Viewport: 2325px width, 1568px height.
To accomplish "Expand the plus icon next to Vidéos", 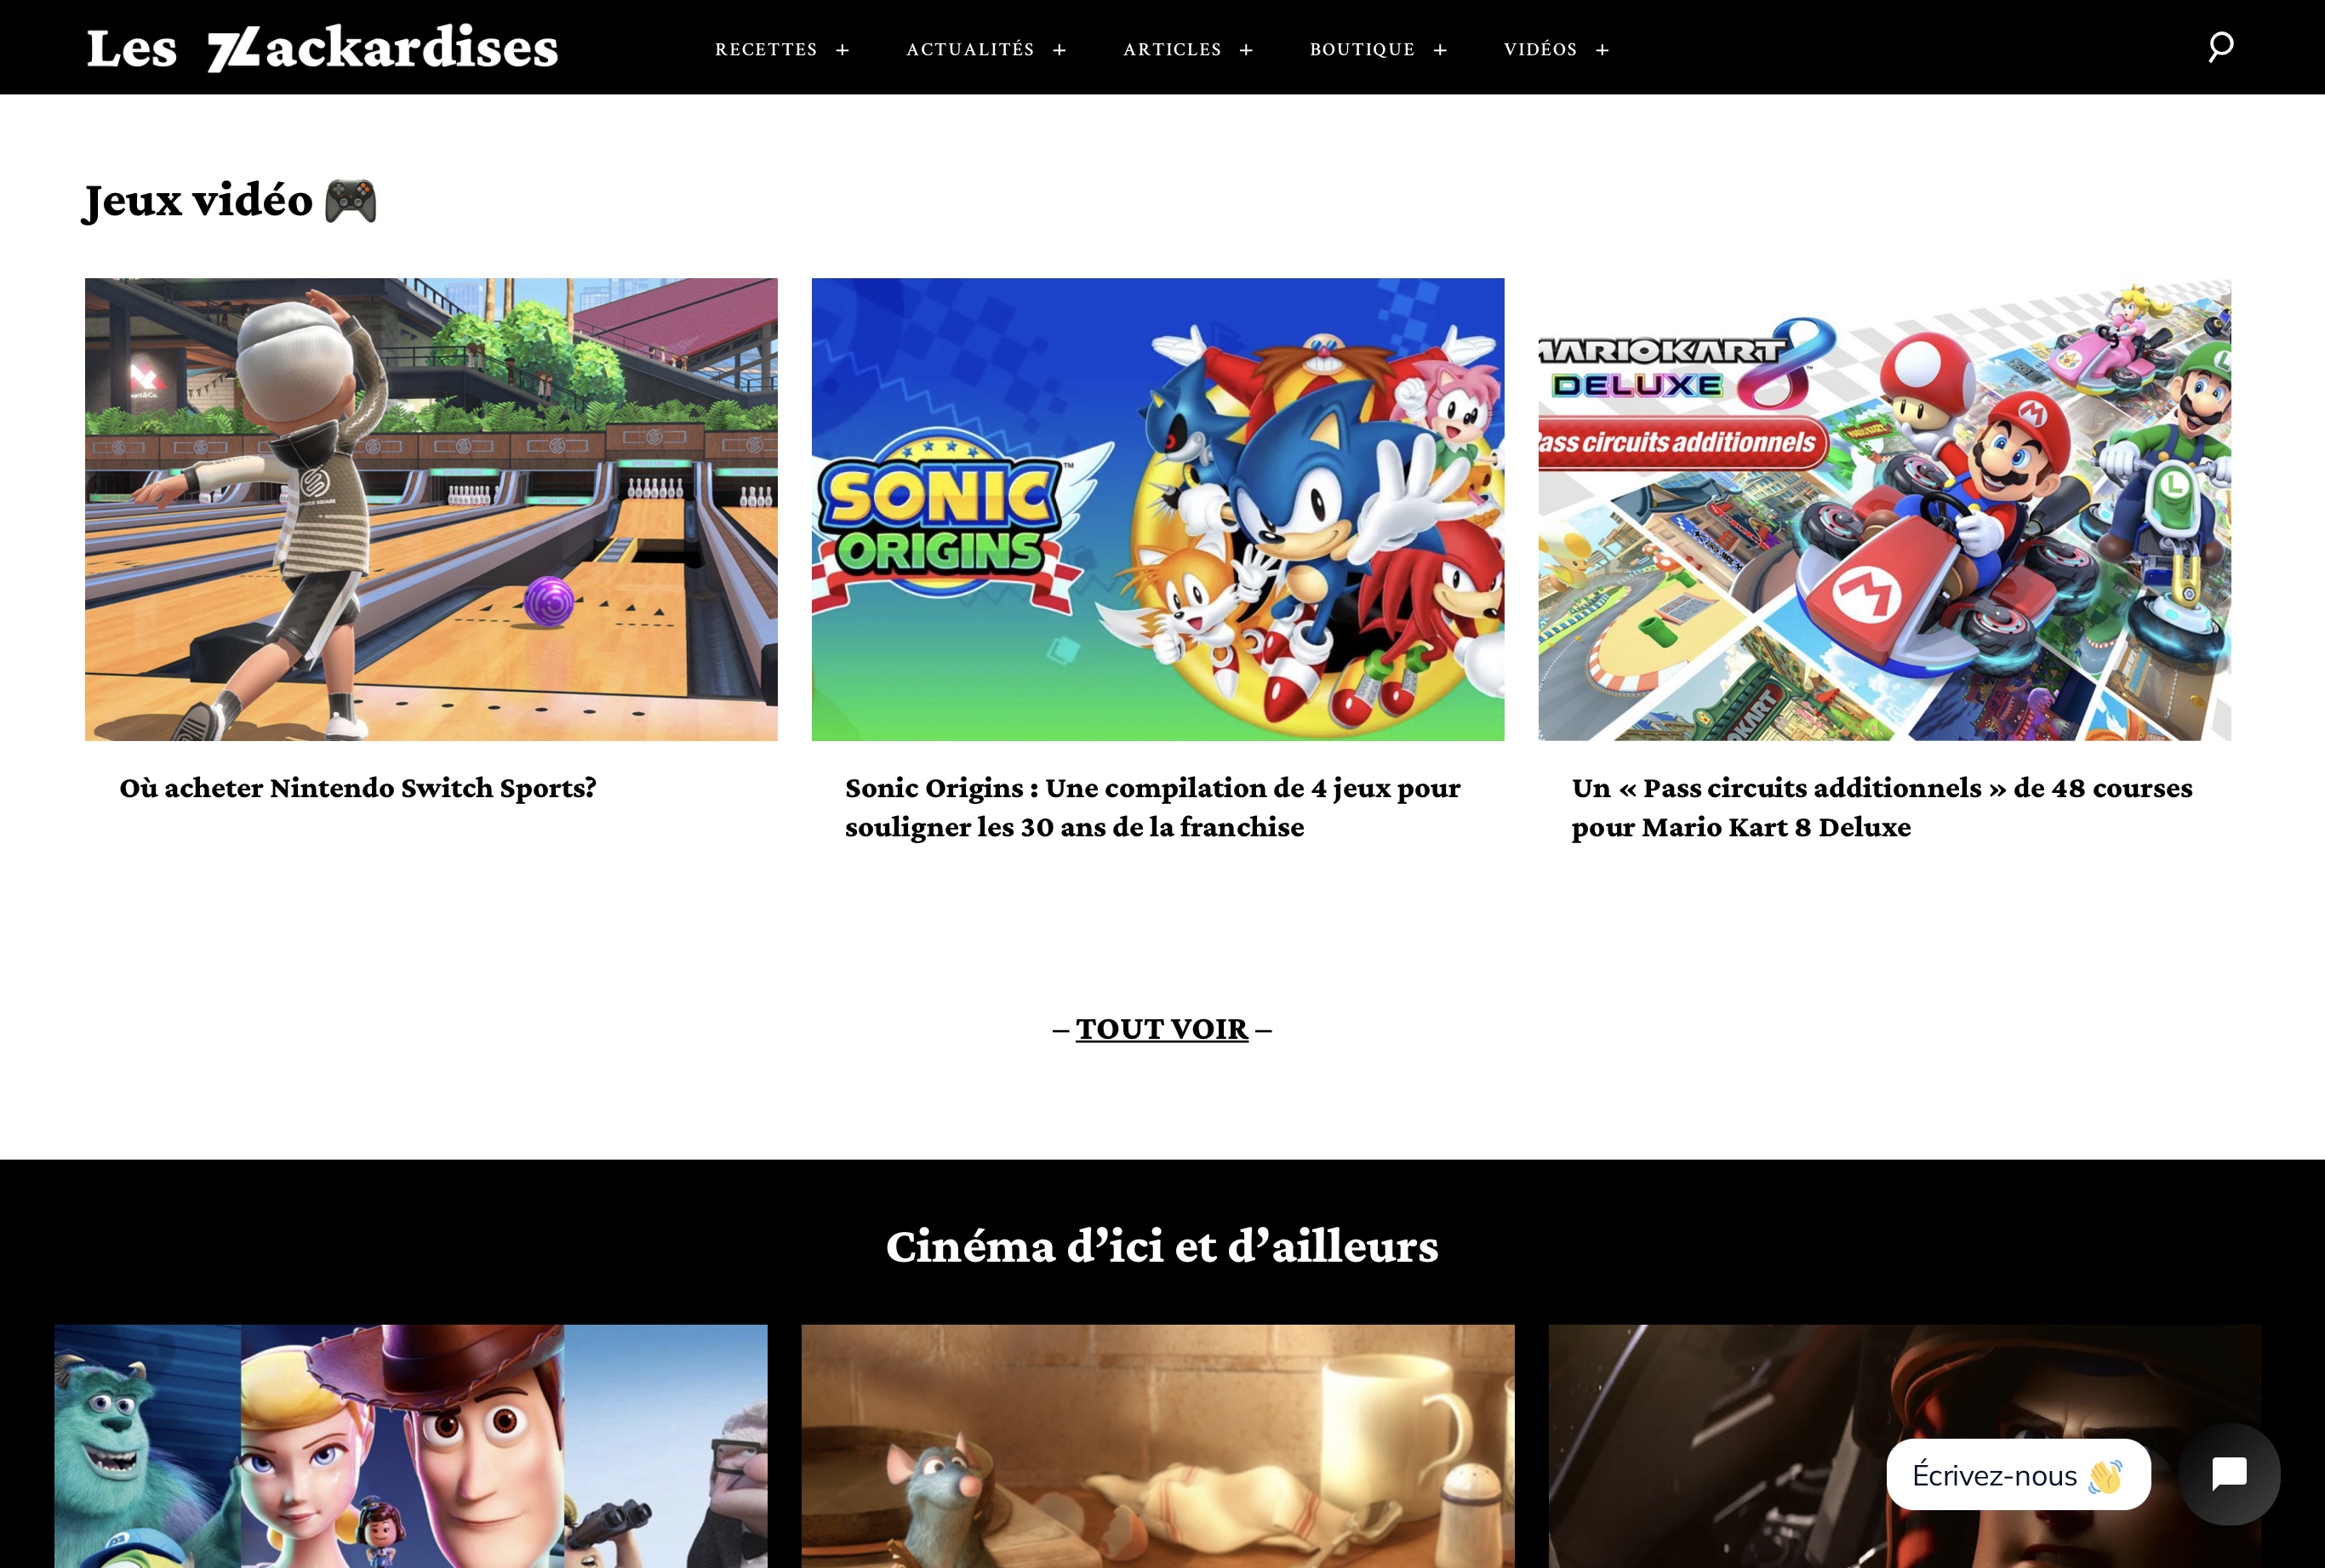I will [1602, 50].
